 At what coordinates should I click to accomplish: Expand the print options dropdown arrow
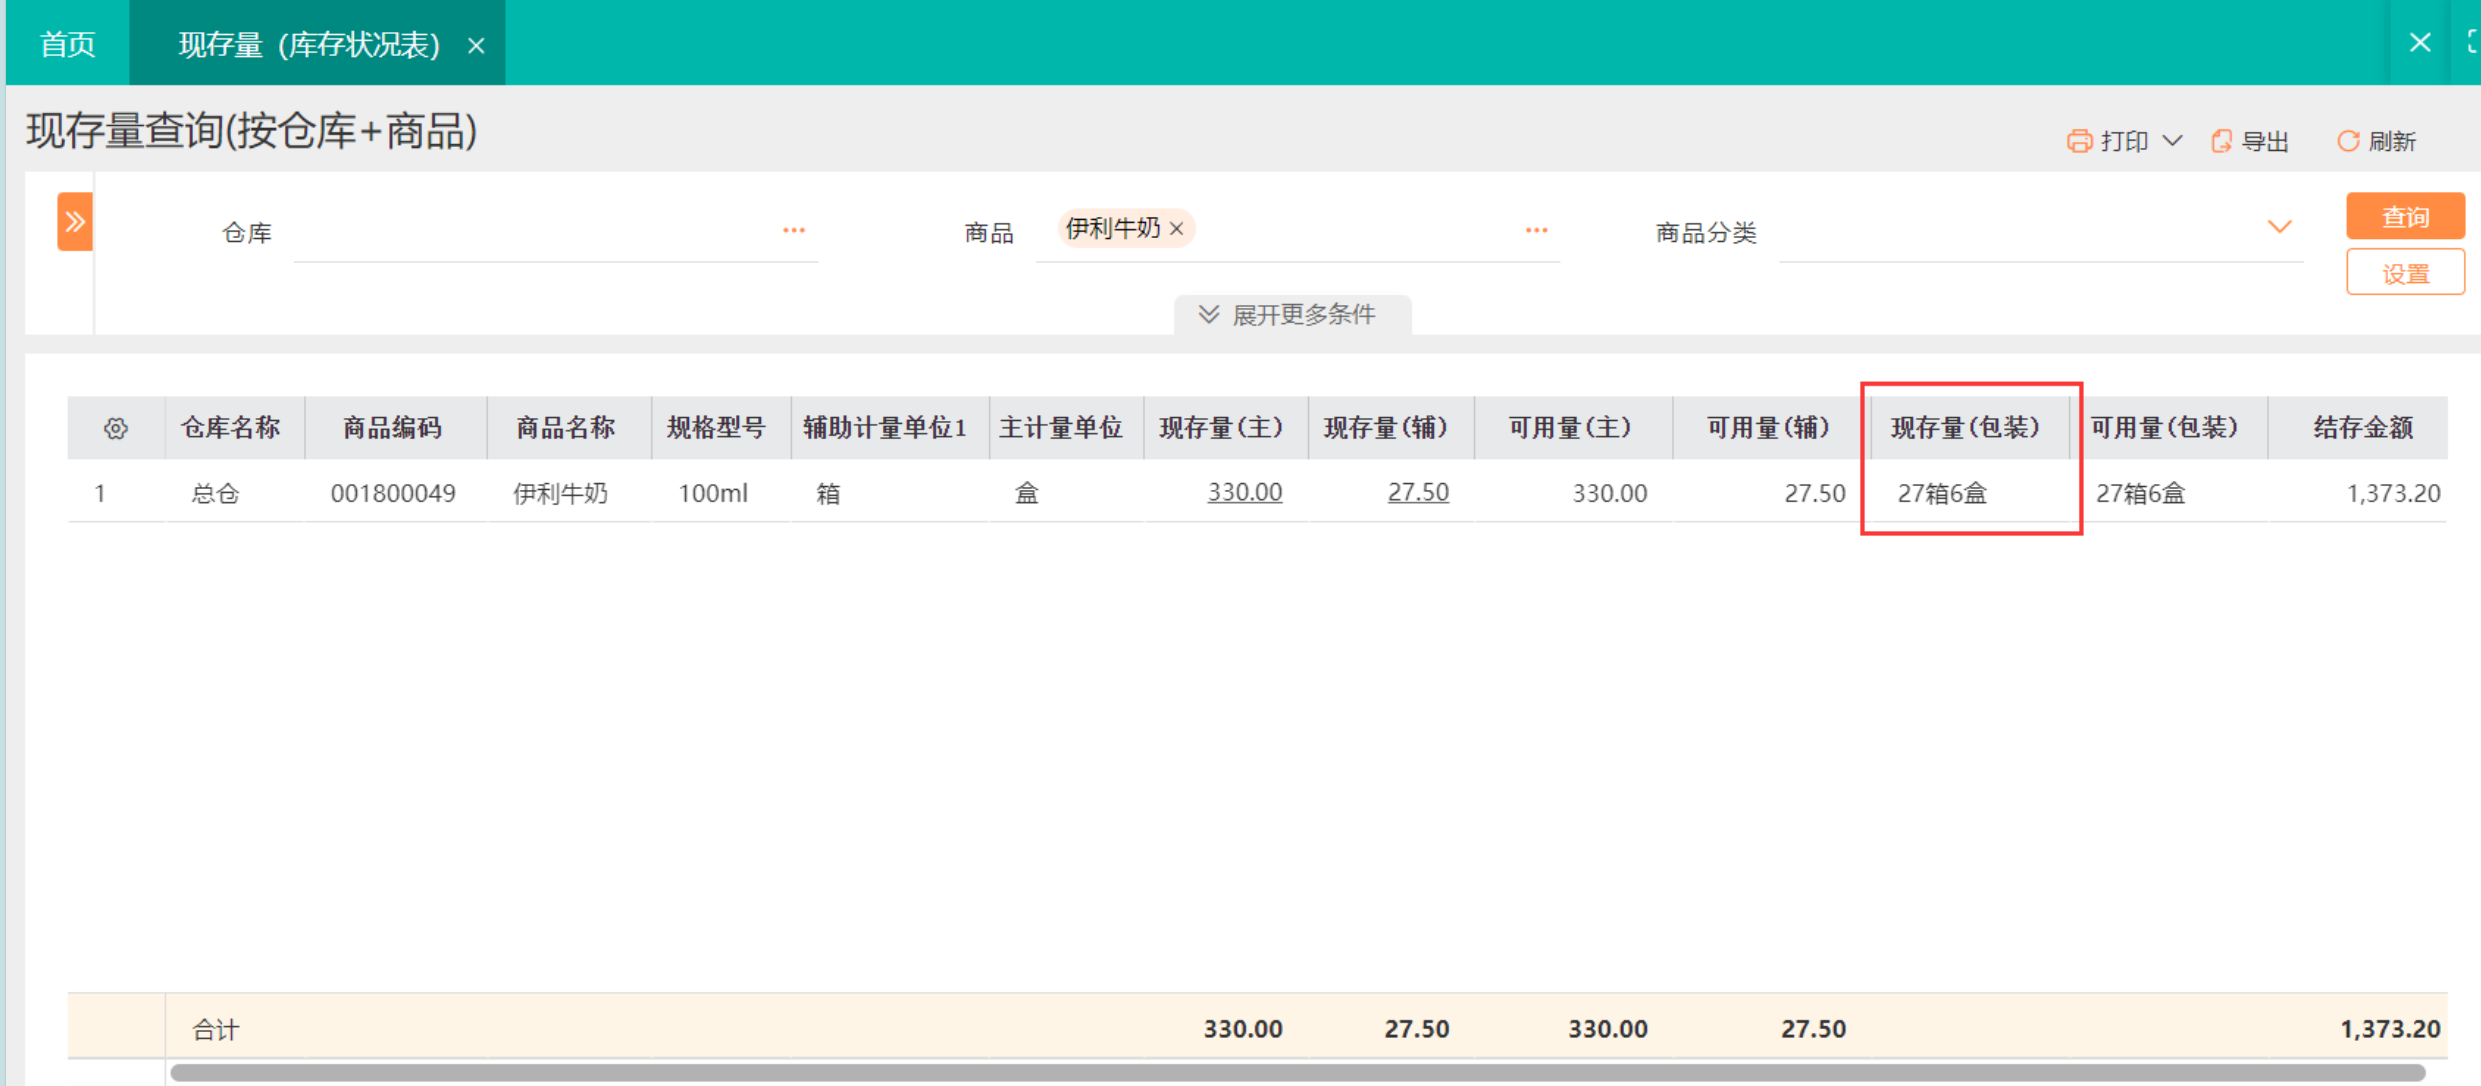click(2172, 140)
